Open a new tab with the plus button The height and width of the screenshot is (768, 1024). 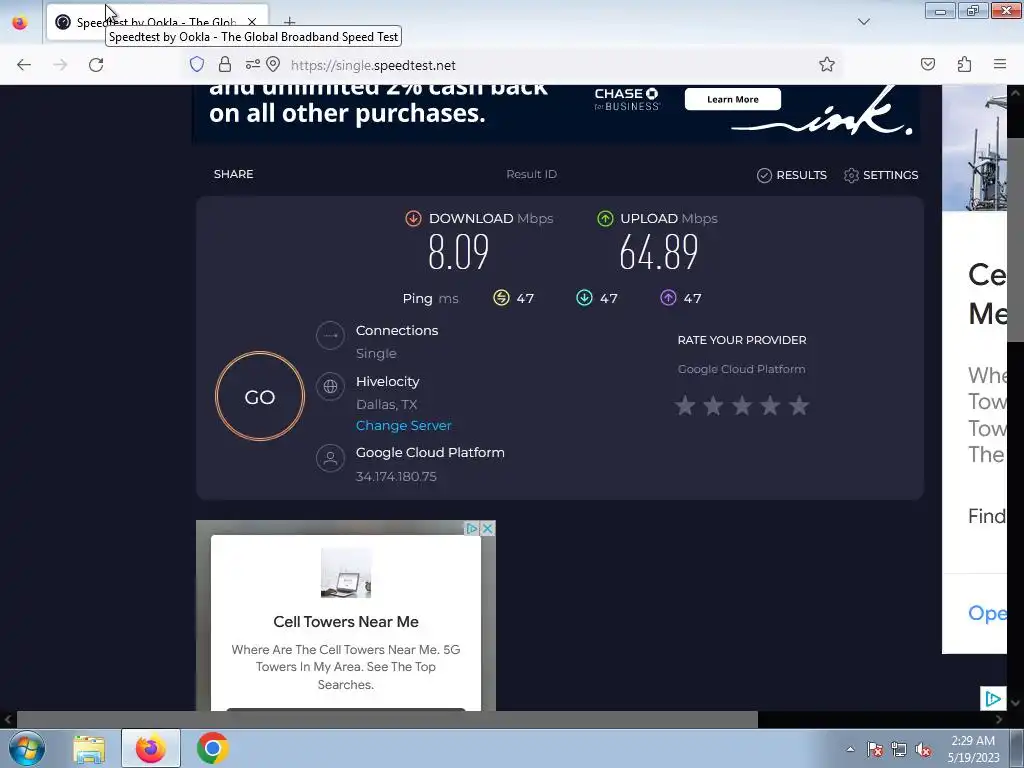click(289, 22)
